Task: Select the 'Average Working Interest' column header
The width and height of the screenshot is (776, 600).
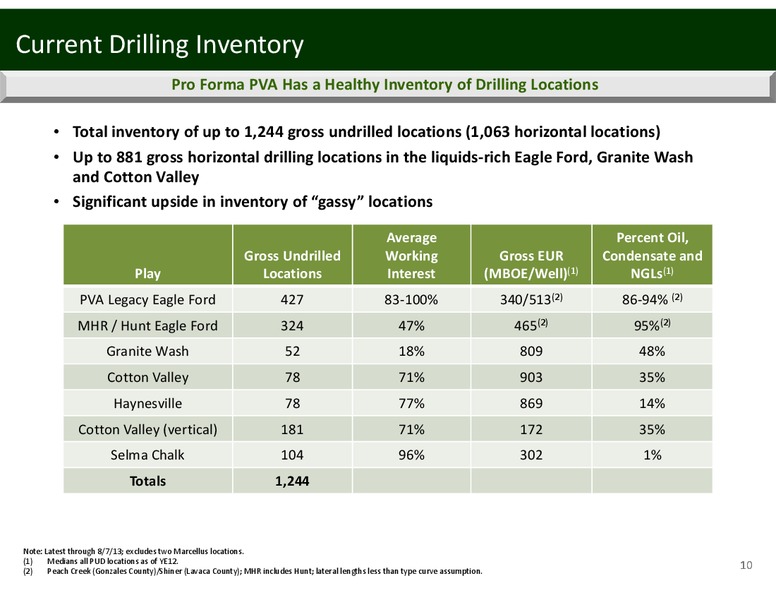Action: tap(411, 255)
